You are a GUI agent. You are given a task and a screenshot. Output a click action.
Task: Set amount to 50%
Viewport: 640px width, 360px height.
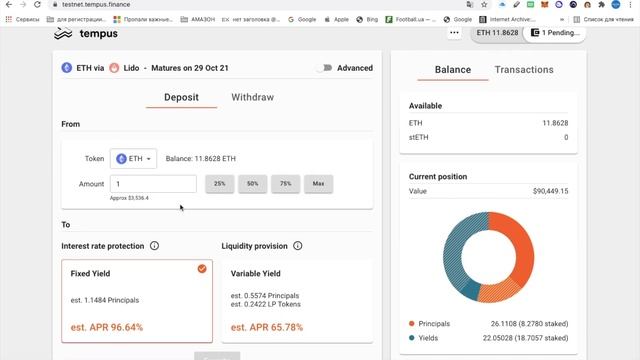click(x=253, y=184)
